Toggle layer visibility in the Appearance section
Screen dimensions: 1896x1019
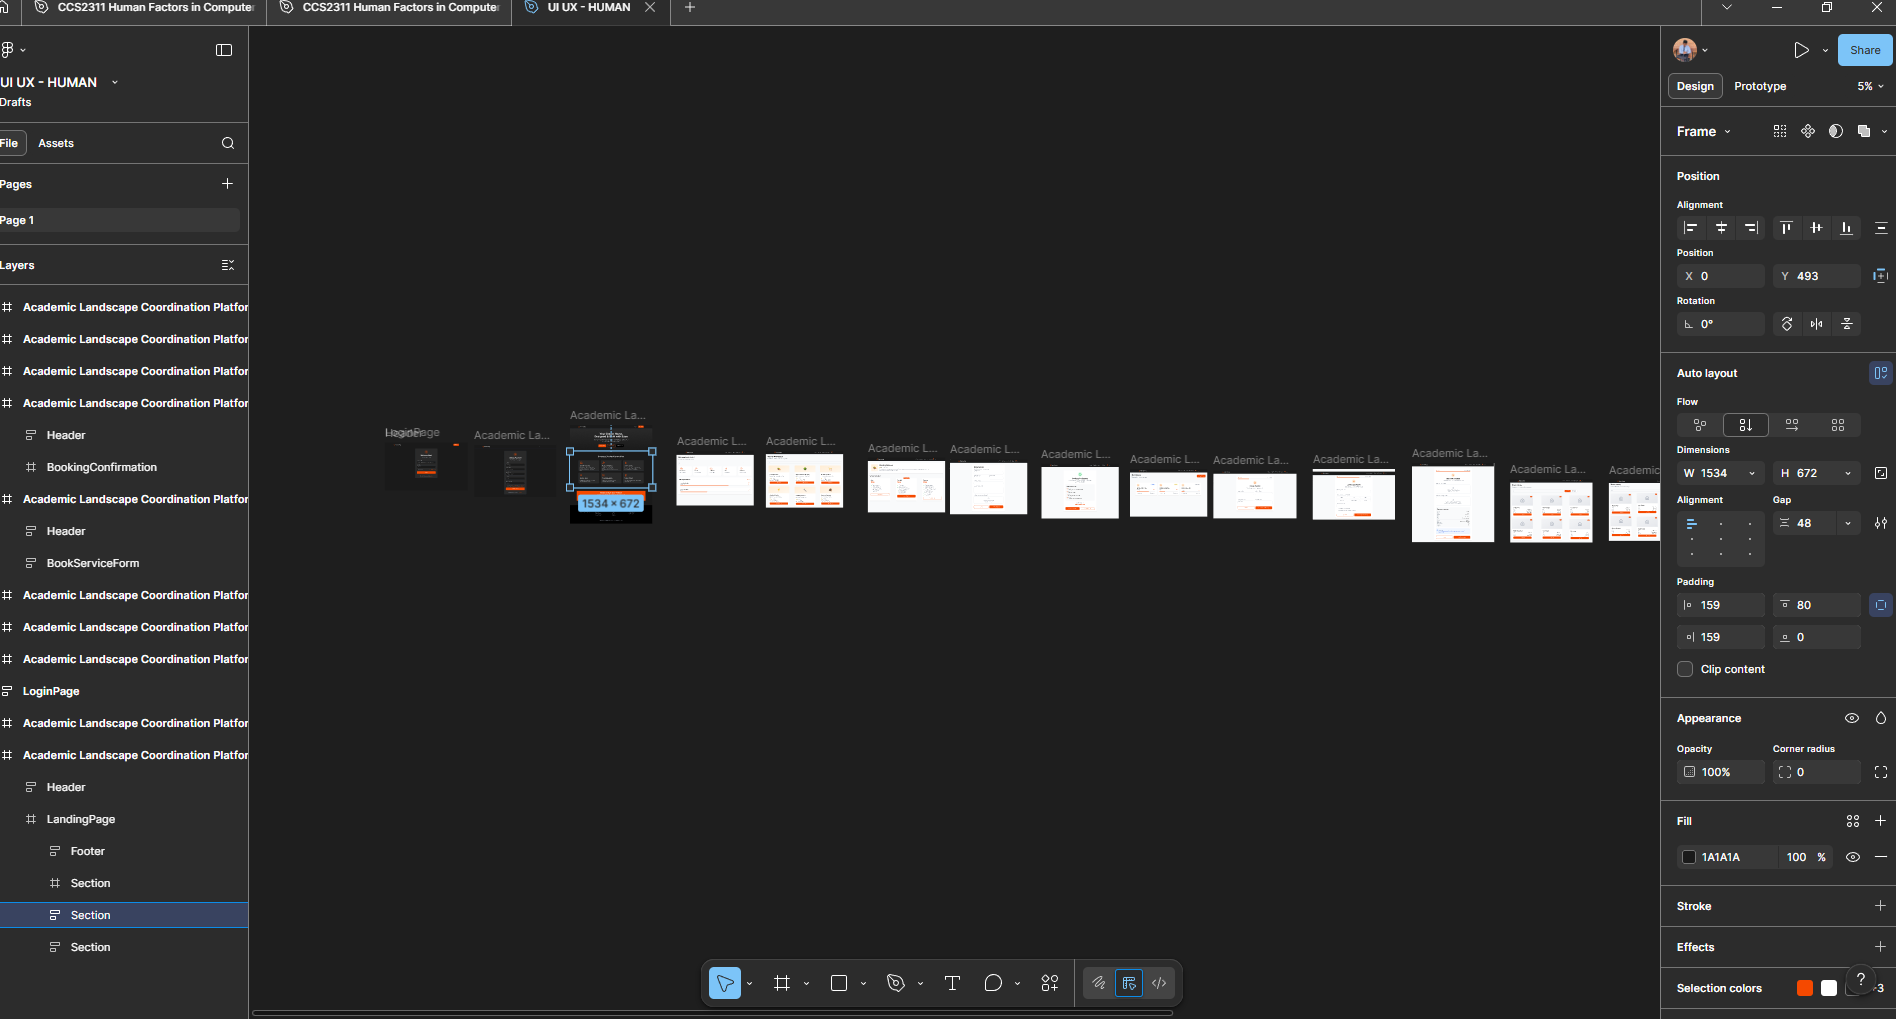point(1852,718)
